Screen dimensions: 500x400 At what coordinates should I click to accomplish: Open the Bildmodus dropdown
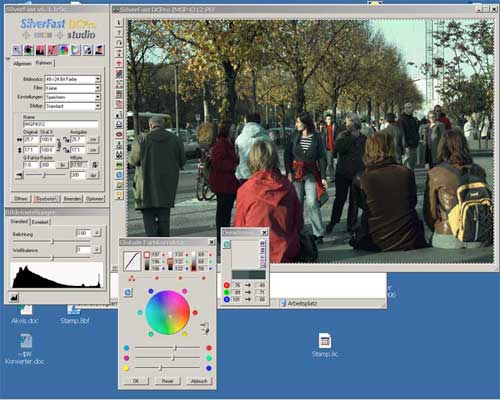[x=73, y=79]
